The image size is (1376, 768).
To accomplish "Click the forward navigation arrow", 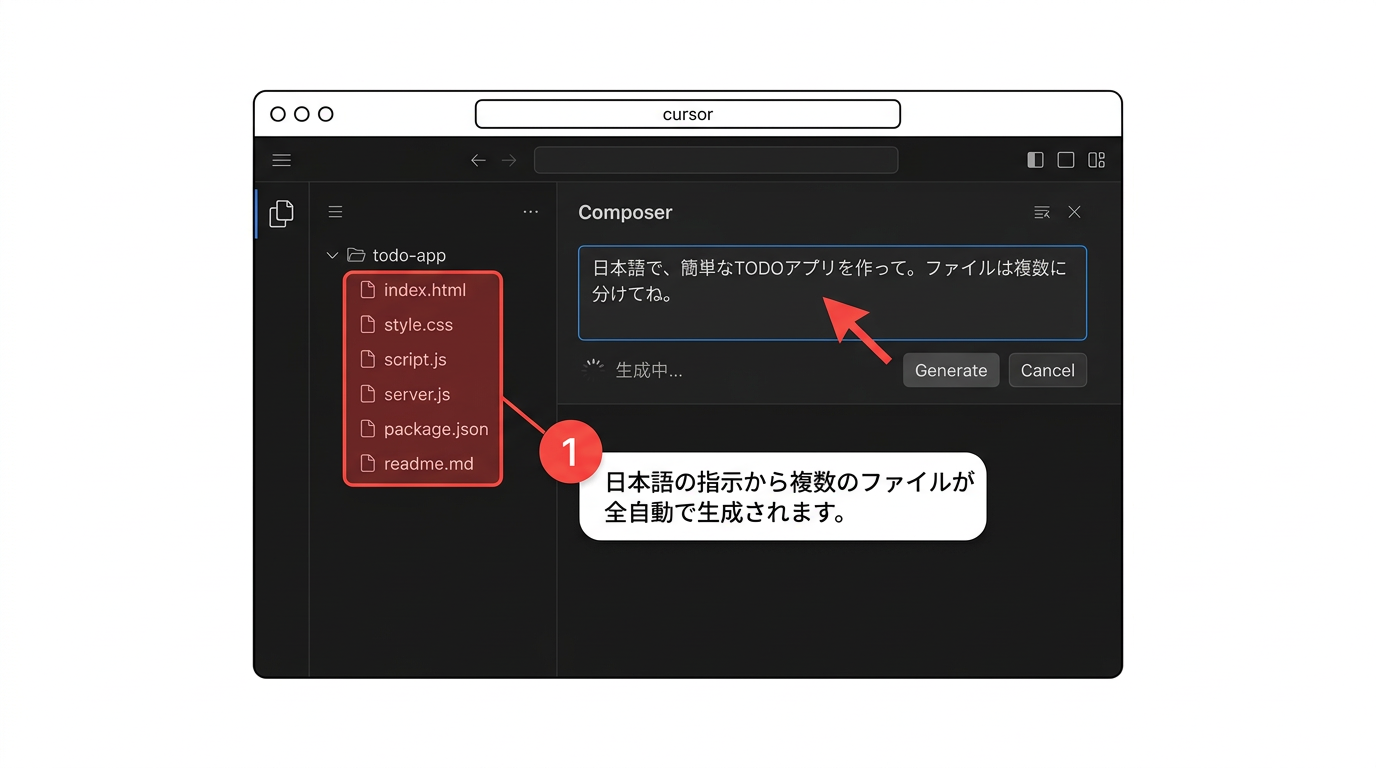I will pos(508,160).
